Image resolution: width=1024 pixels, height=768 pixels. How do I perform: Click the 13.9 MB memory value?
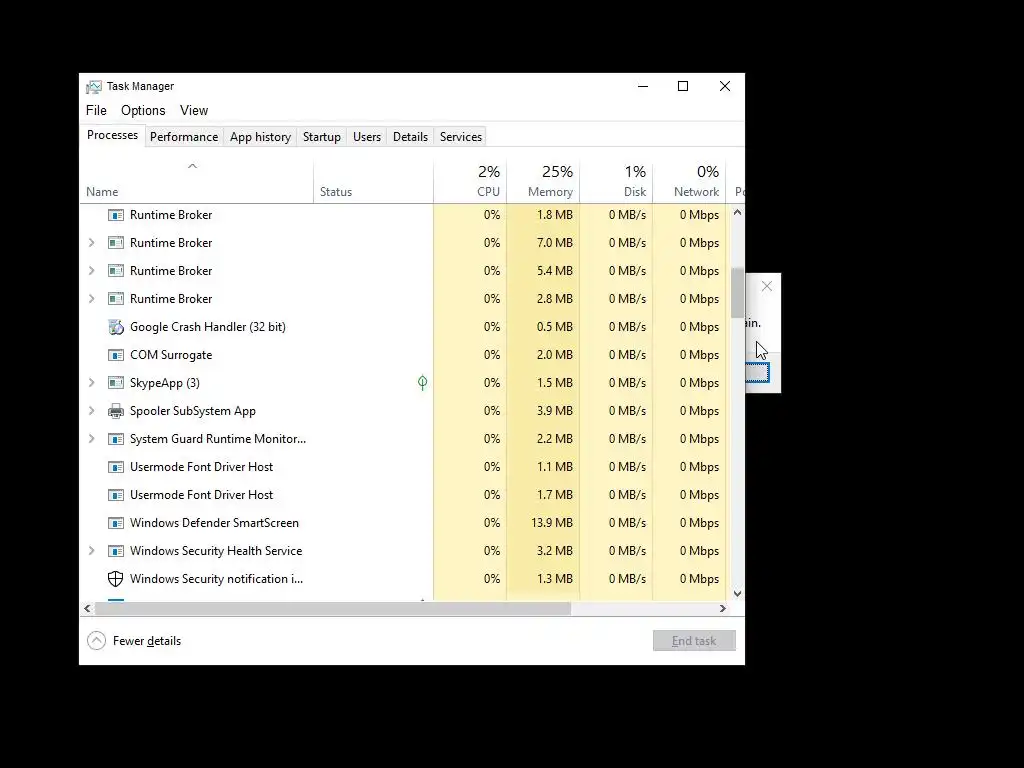click(552, 523)
